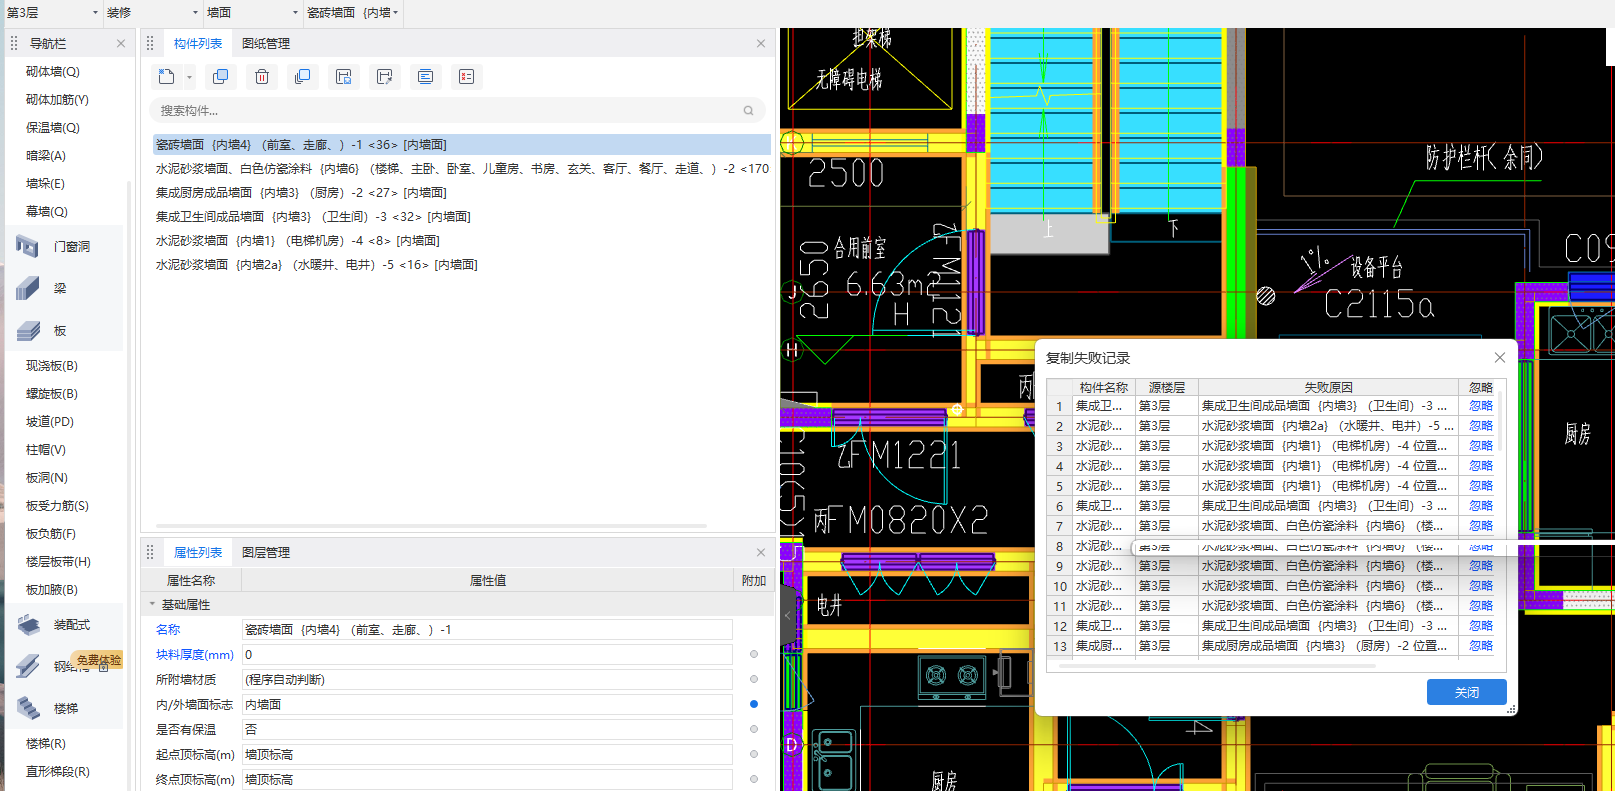This screenshot has width=1615, height=791.
Task: Click the save component archive icon
Action: click(343, 77)
